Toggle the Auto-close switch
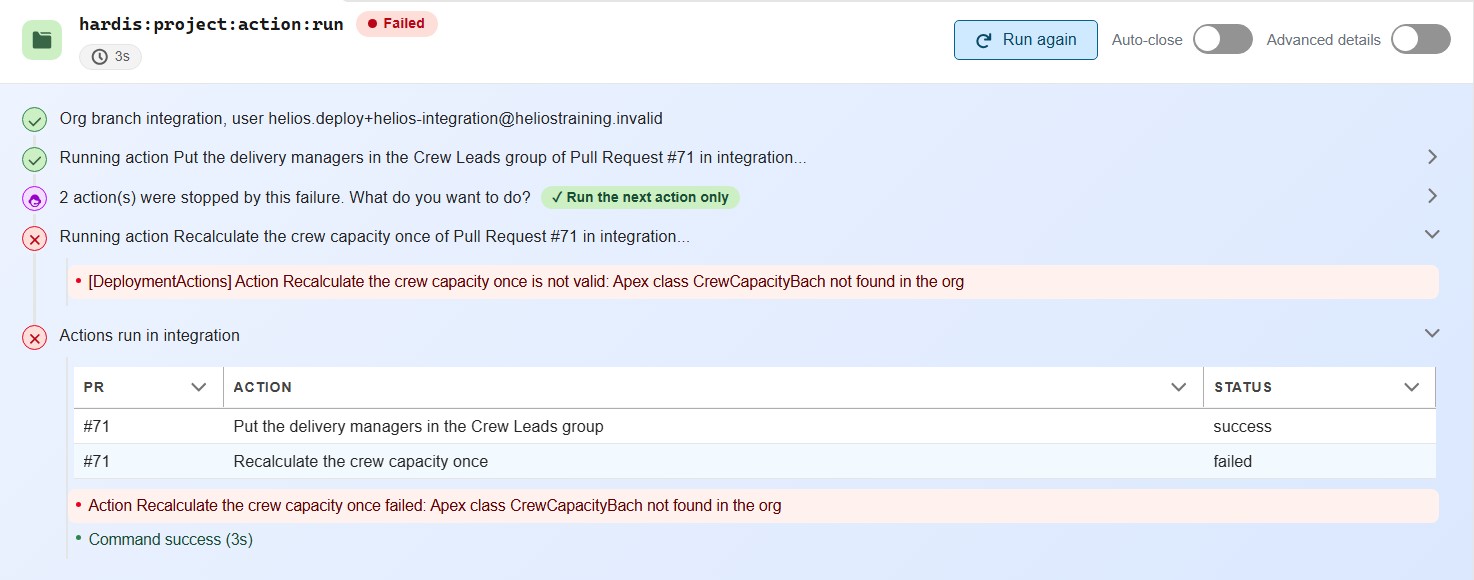Screen dimensions: 1474x580 [1223, 40]
